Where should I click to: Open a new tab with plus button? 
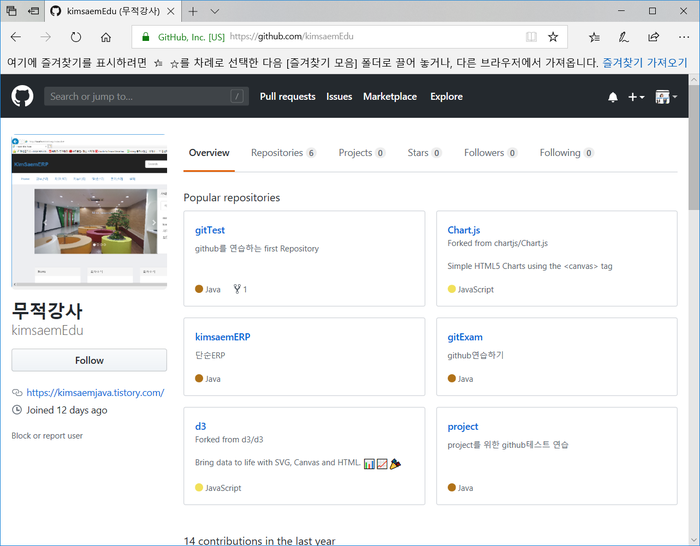(193, 11)
